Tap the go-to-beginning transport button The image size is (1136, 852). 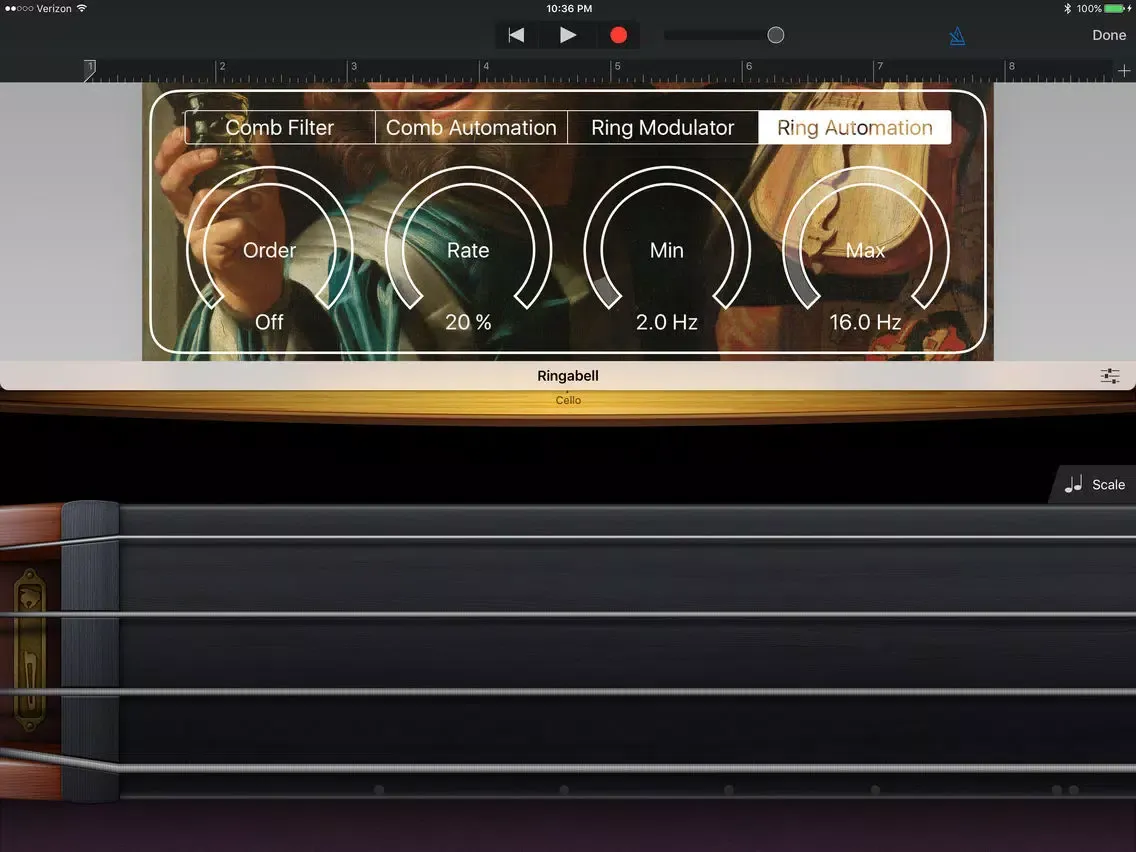(x=516, y=35)
